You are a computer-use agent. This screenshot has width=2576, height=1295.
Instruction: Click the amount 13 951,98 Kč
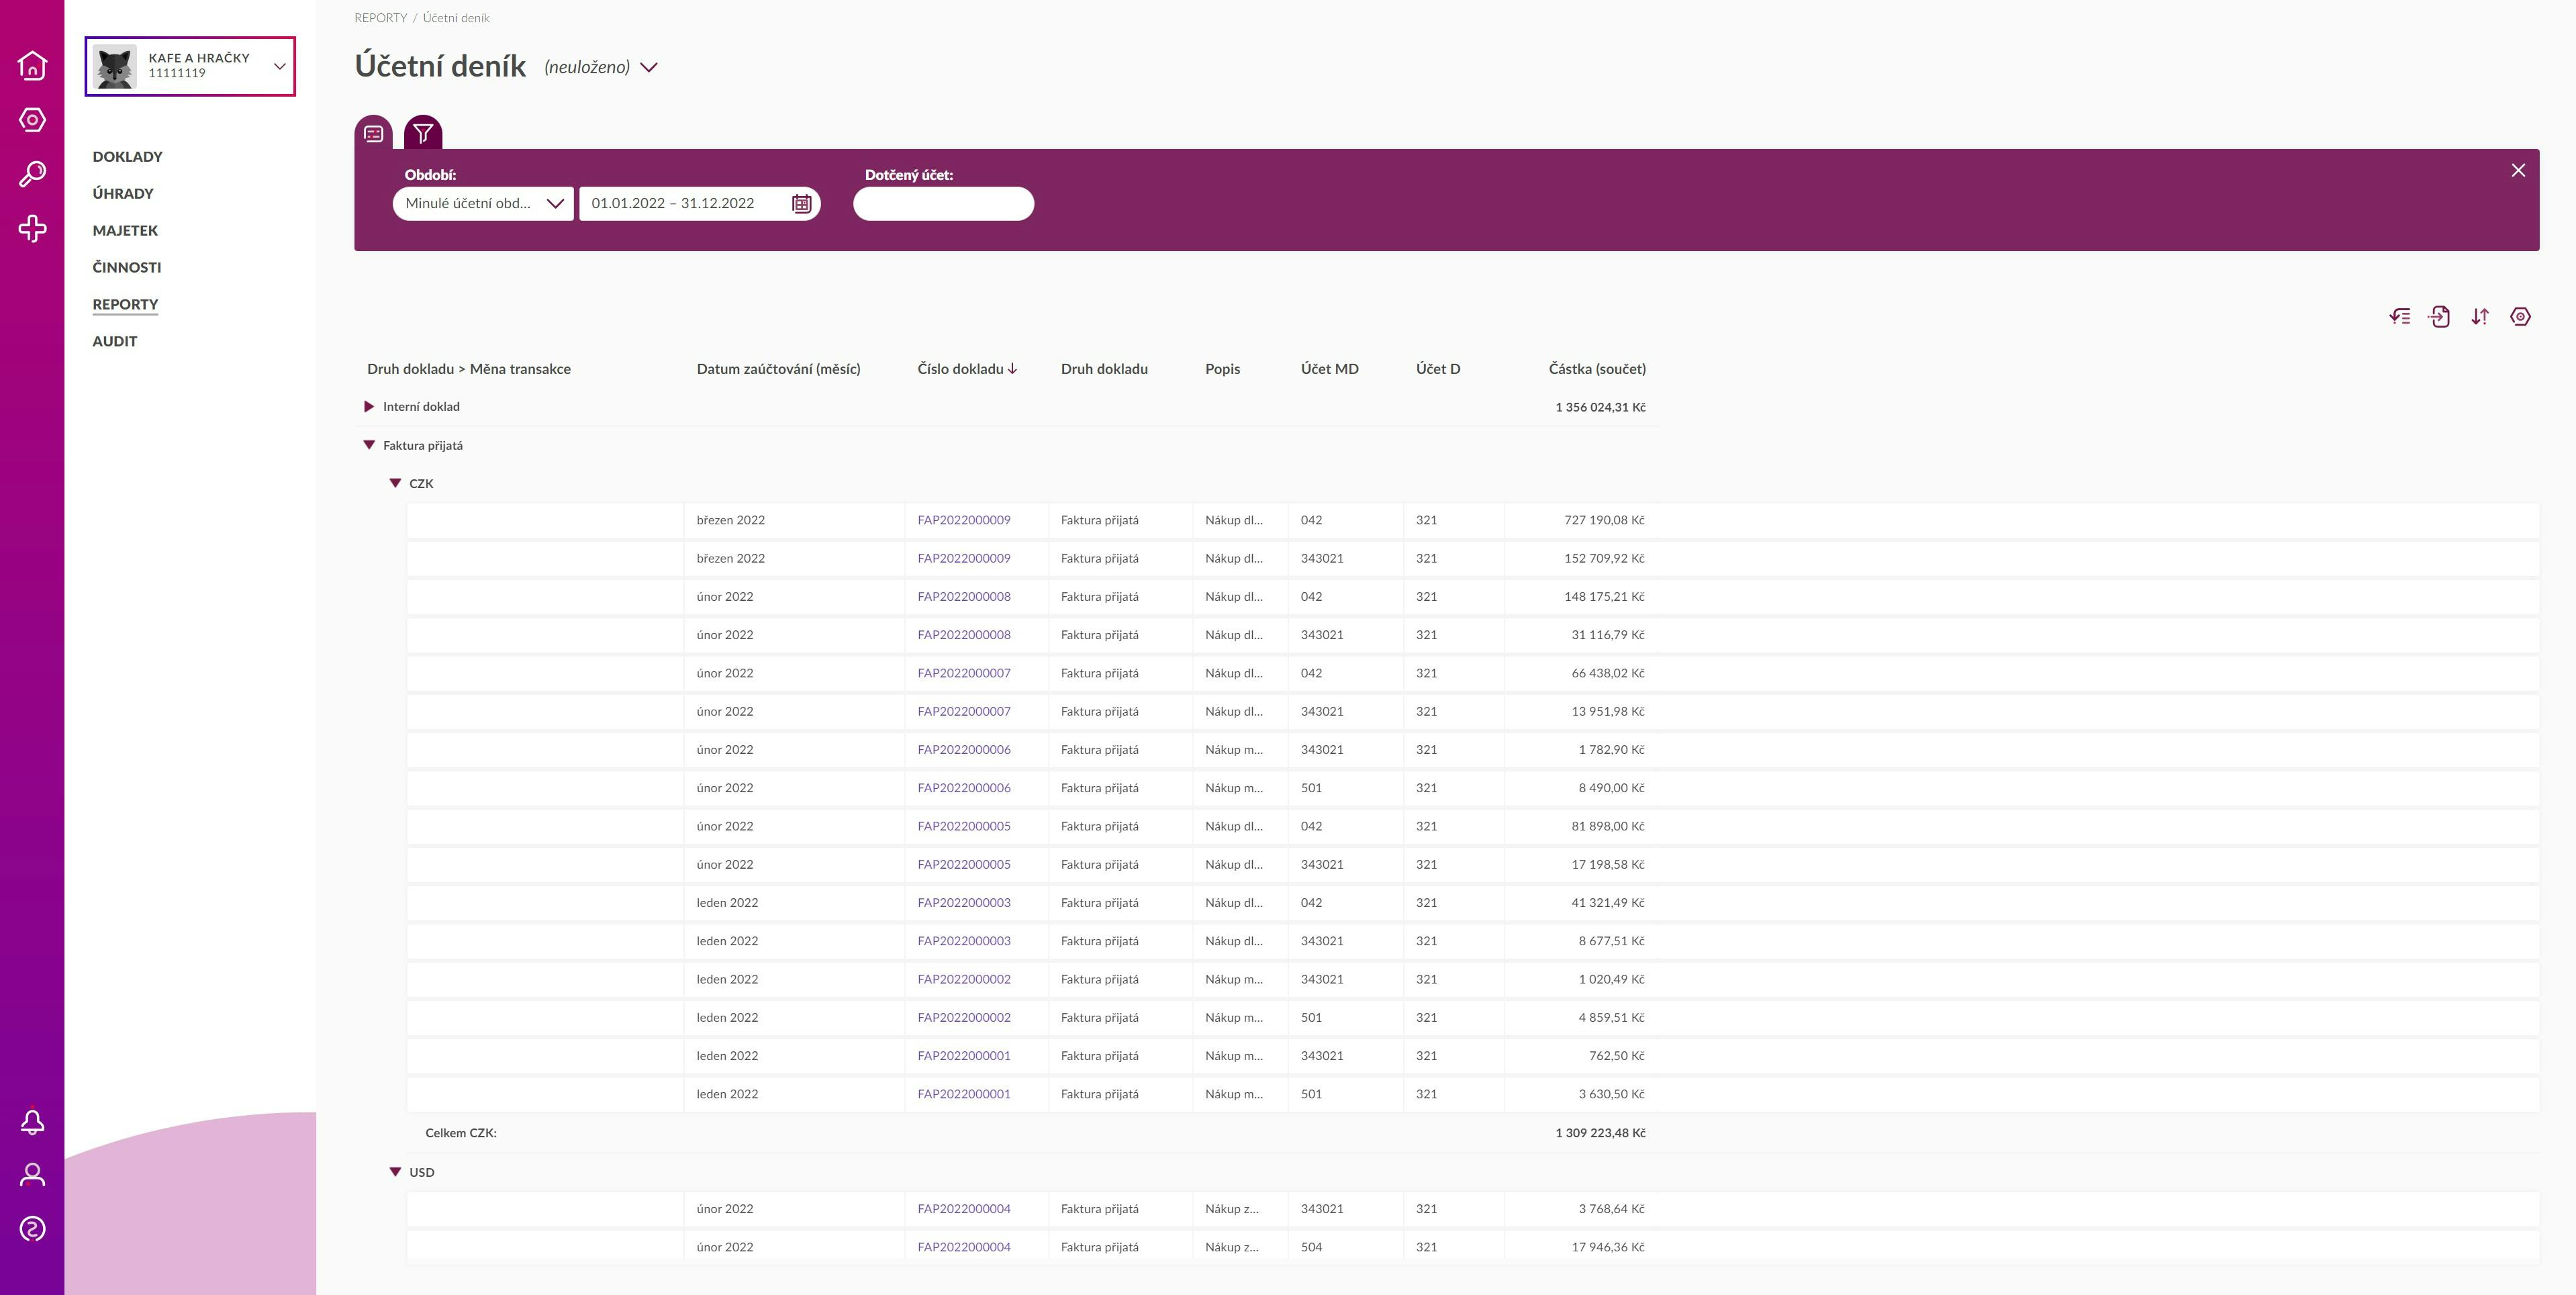[1608, 711]
